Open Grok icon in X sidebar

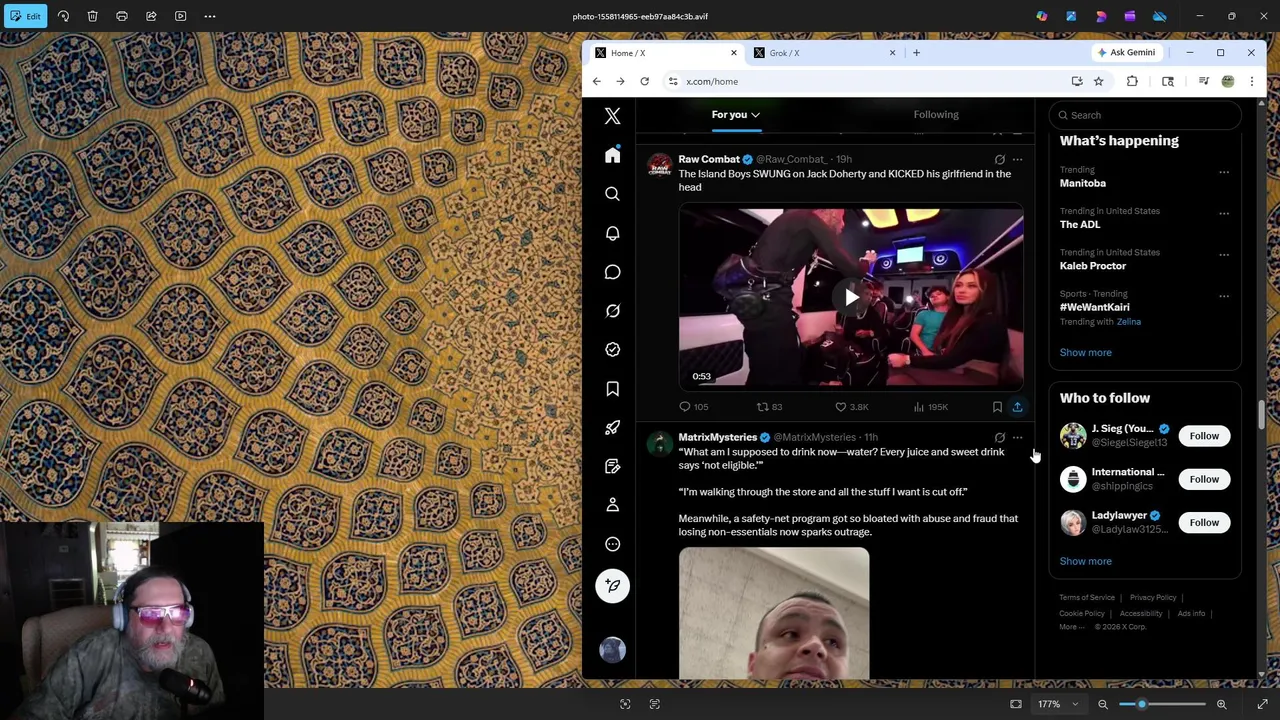coord(612,311)
